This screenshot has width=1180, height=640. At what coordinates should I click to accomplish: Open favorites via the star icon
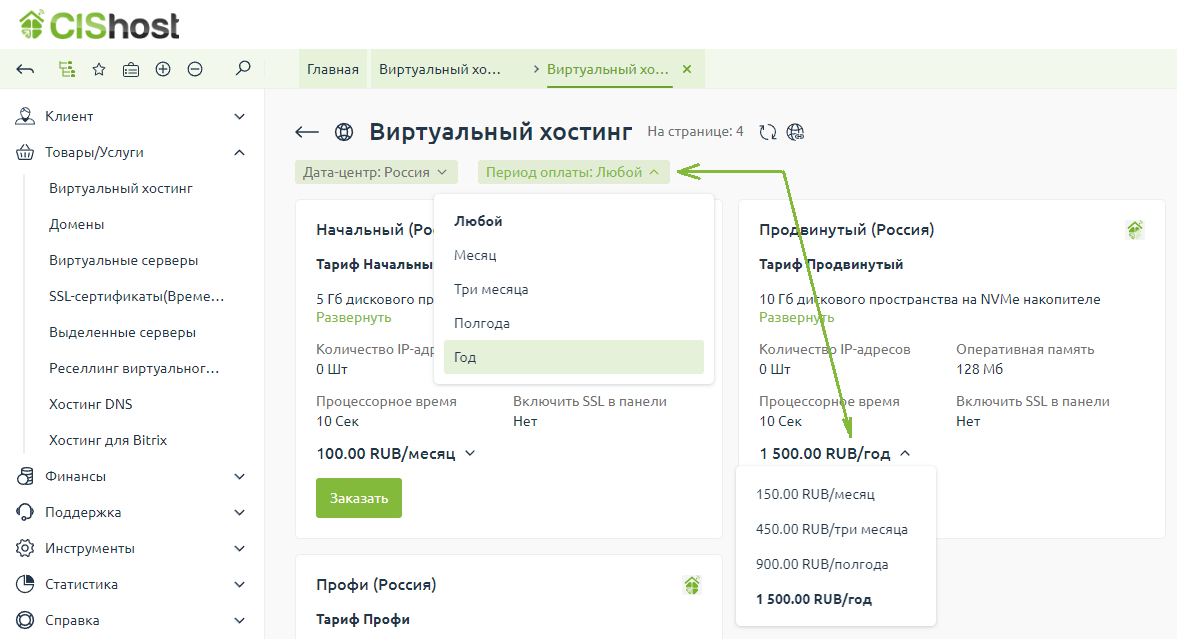99,69
